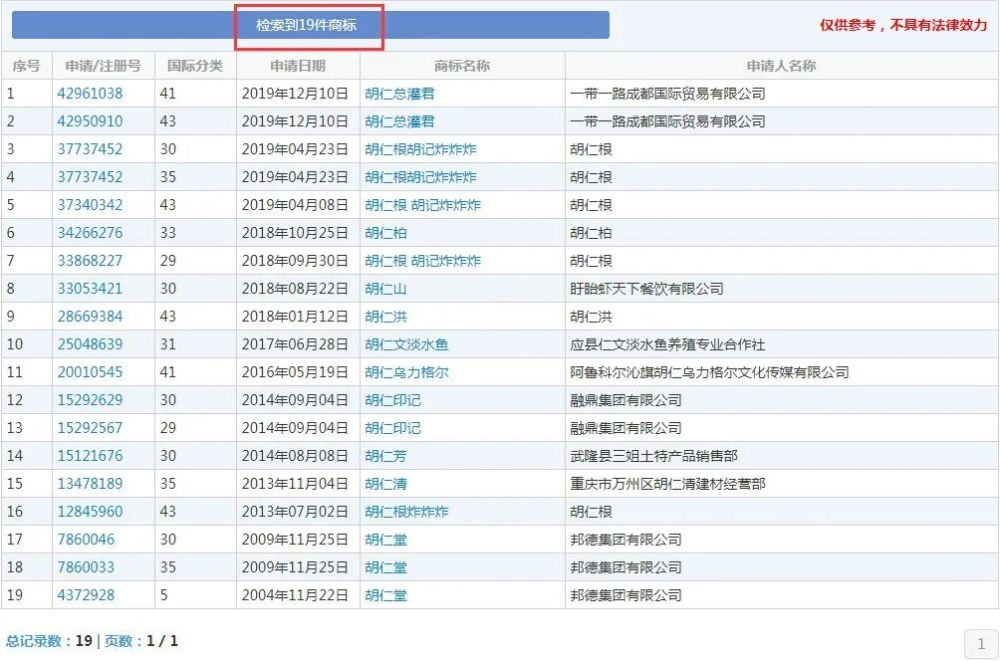Select applicant 重庆市万州区胡仁清建材经营部
The width and height of the screenshot is (1000, 661).
[x=668, y=484]
